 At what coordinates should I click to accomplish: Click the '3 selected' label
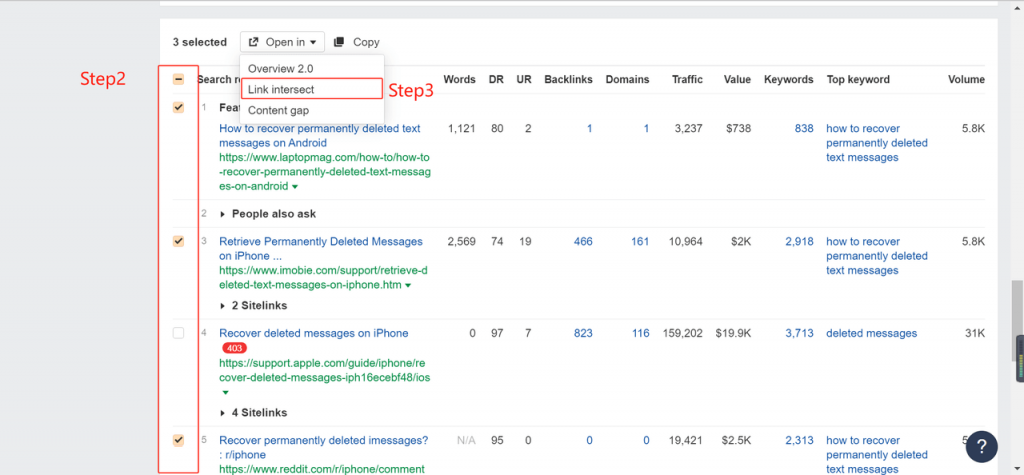(199, 42)
